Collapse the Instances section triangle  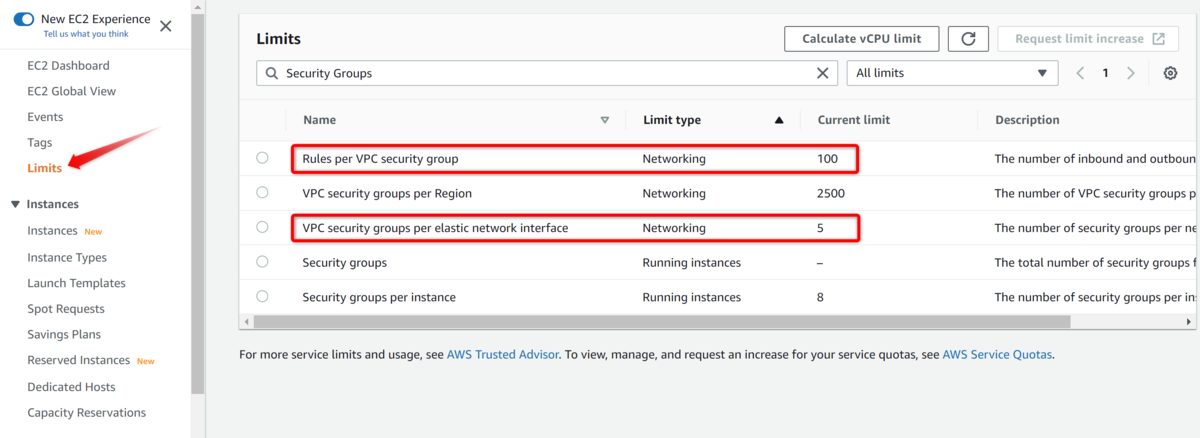15,204
